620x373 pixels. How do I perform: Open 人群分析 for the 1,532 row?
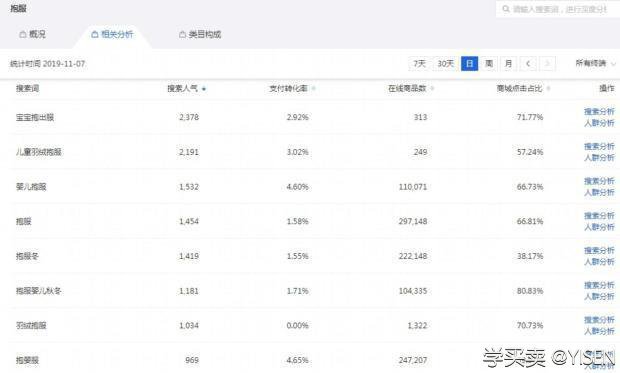[599, 192]
